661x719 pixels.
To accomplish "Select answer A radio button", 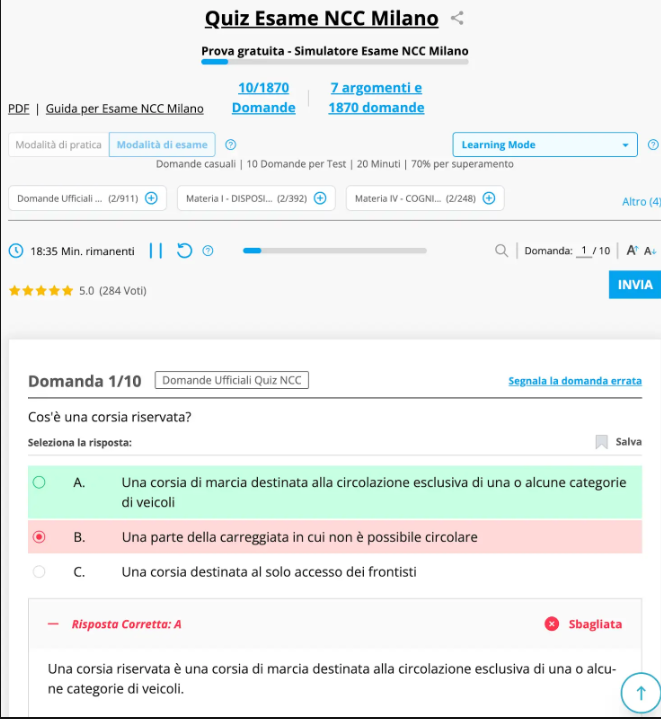I will [39, 482].
